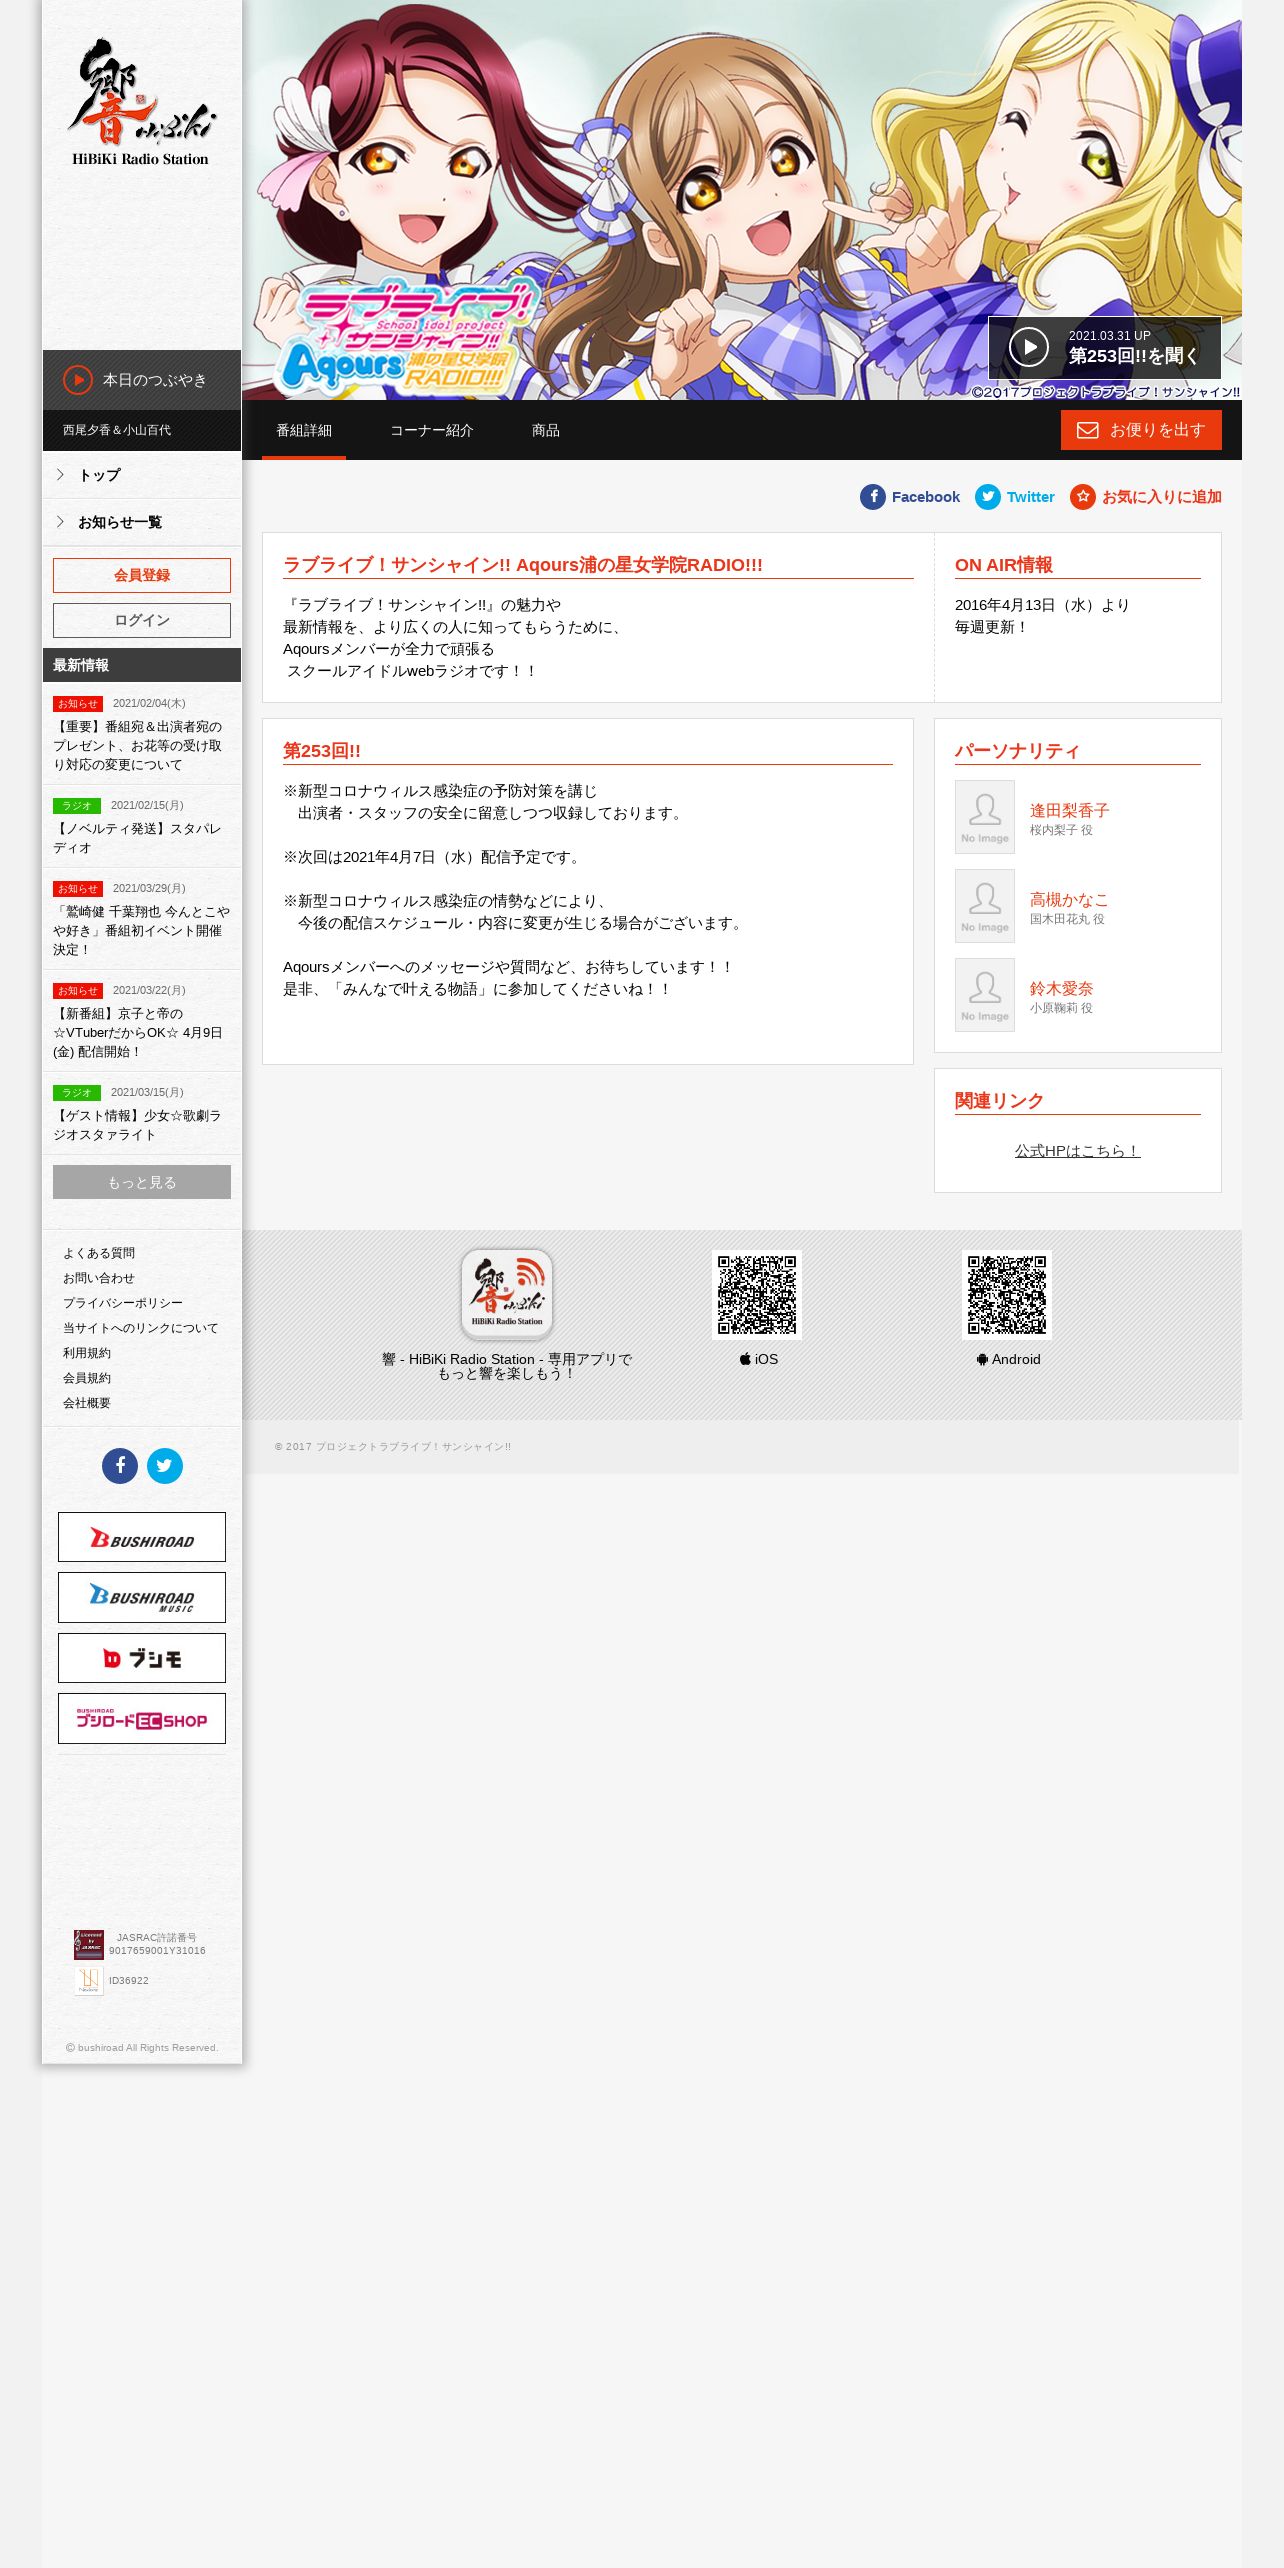Click the HiBiKi app icon in footer
The image size is (1284, 2568).
click(x=507, y=1294)
